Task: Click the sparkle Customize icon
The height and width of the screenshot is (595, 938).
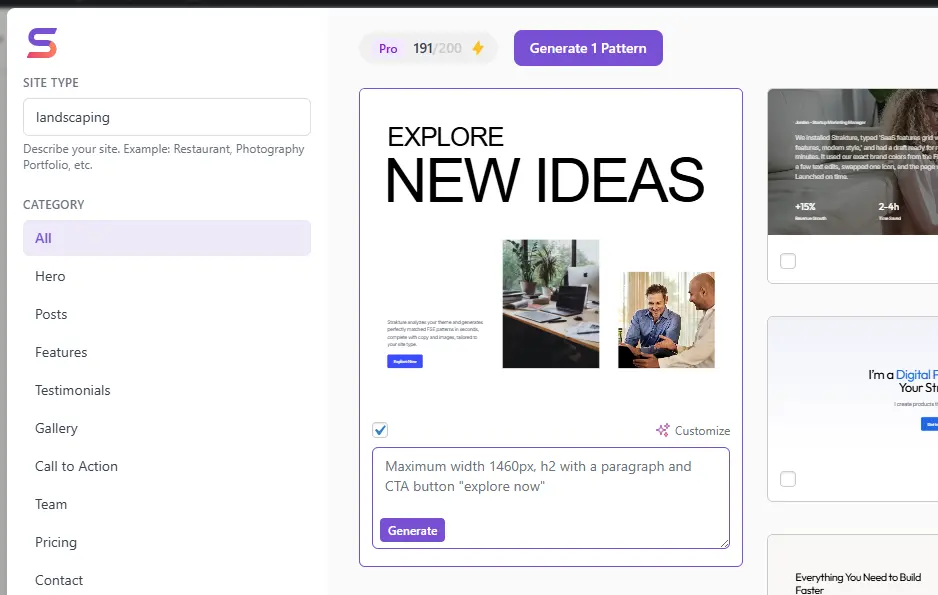Action: point(662,430)
